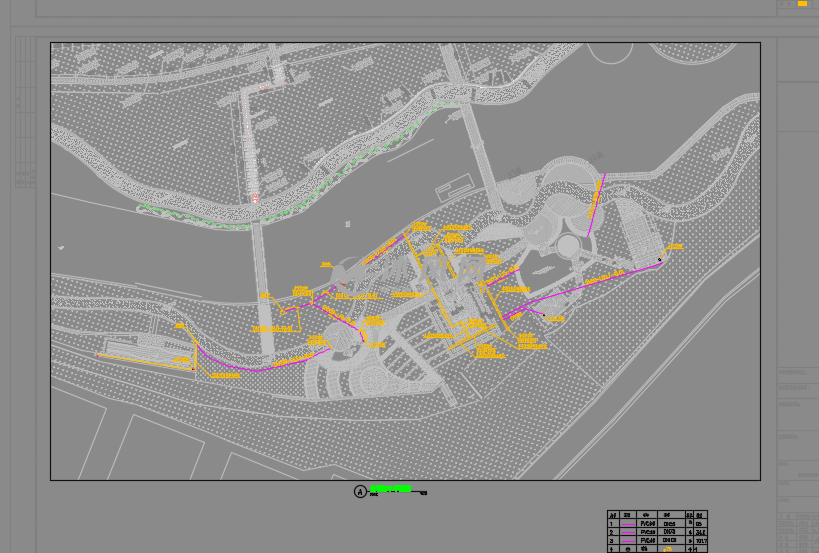
Task: Select the circular plaza near the center-right
Action: point(568,245)
